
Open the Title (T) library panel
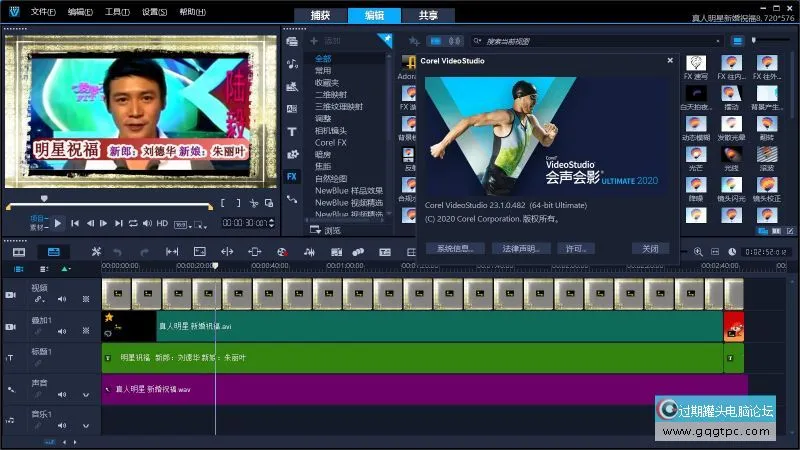[x=292, y=131]
